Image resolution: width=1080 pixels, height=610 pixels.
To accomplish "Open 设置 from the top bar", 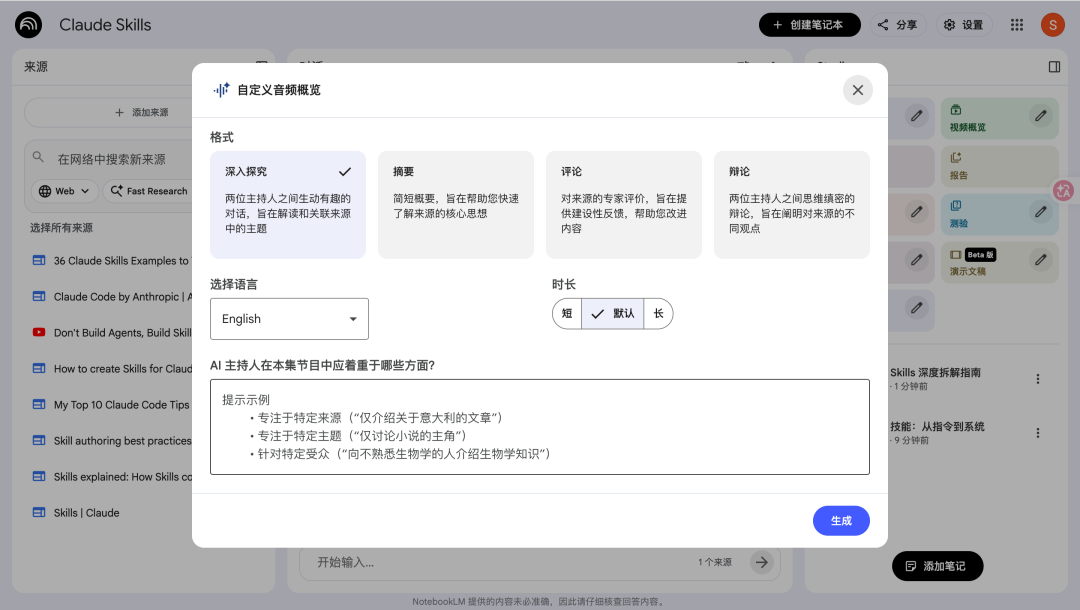I will (963, 25).
